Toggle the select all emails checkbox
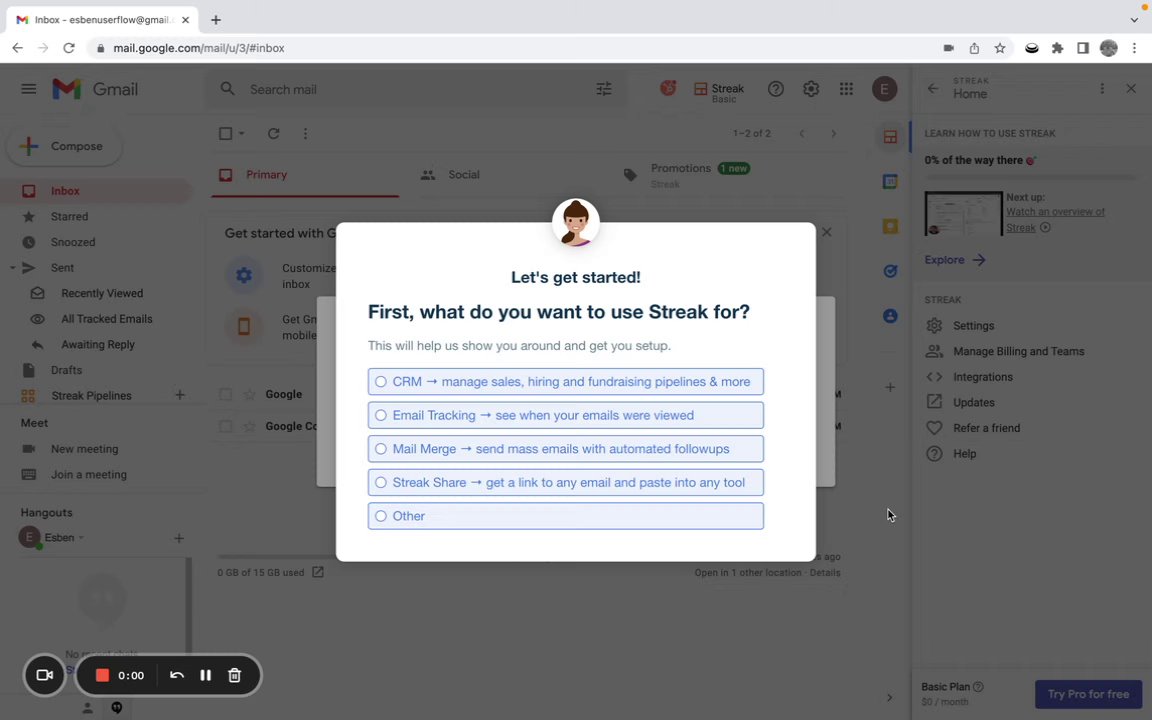The width and height of the screenshot is (1152, 720). [x=226, y=134]
